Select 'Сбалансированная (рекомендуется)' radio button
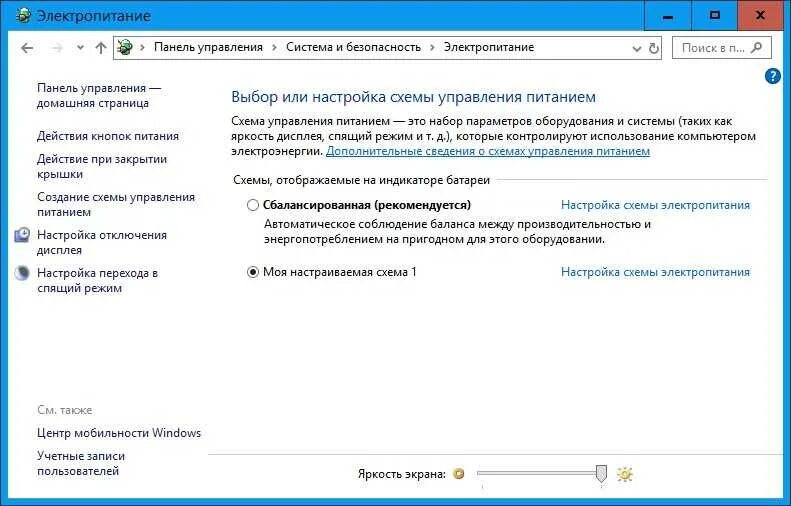This screenshot has width=791, height=506. pos(253,205)
